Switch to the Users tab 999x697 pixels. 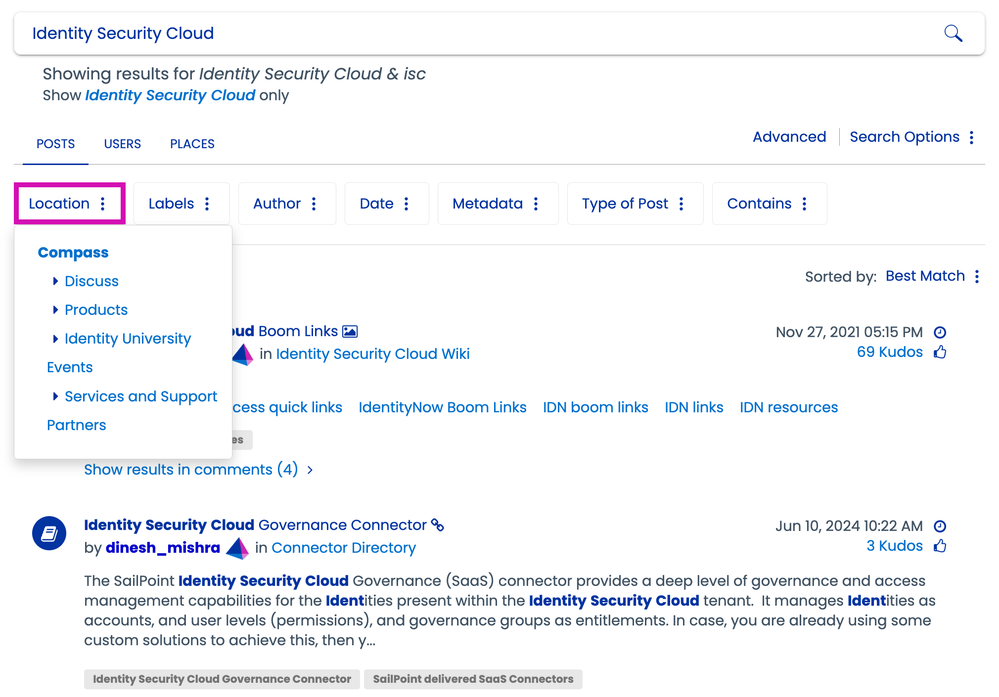[122, 144]
